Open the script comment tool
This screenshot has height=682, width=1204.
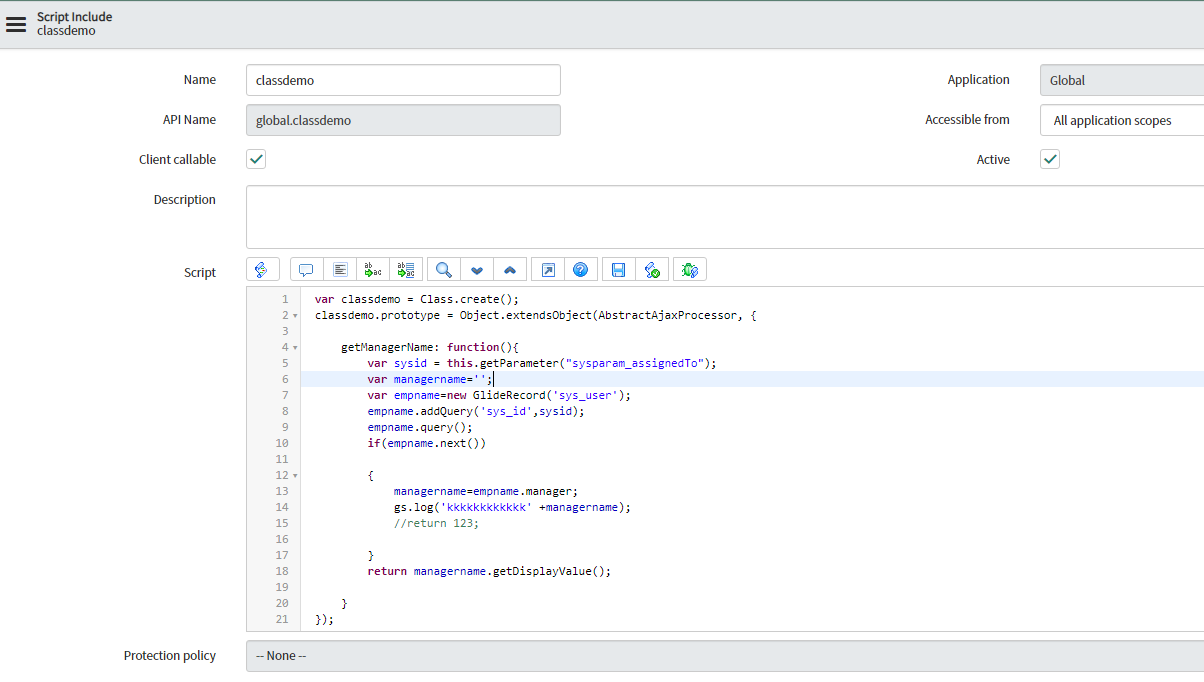tap(305, 269)
